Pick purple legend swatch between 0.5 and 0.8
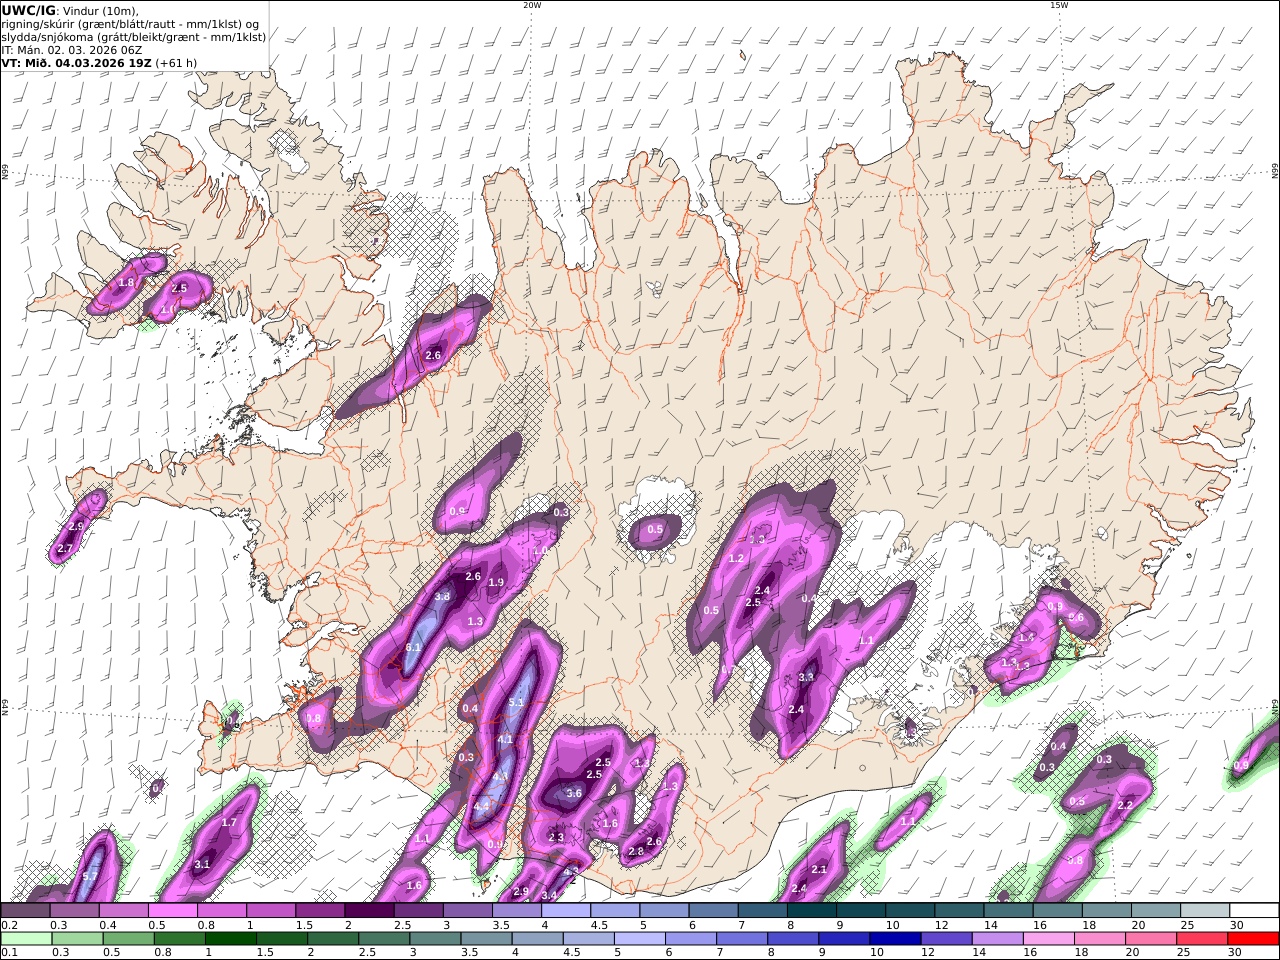1280x960 pixels. tap(172, 911)
